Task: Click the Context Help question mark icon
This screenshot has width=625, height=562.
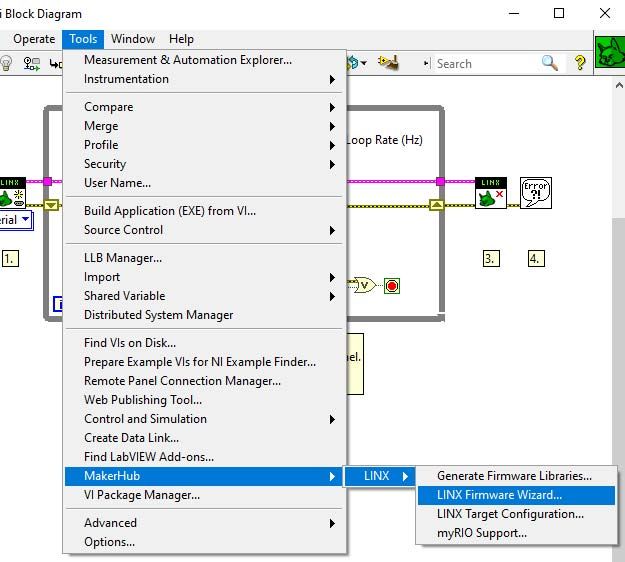Action: (580, 63)
